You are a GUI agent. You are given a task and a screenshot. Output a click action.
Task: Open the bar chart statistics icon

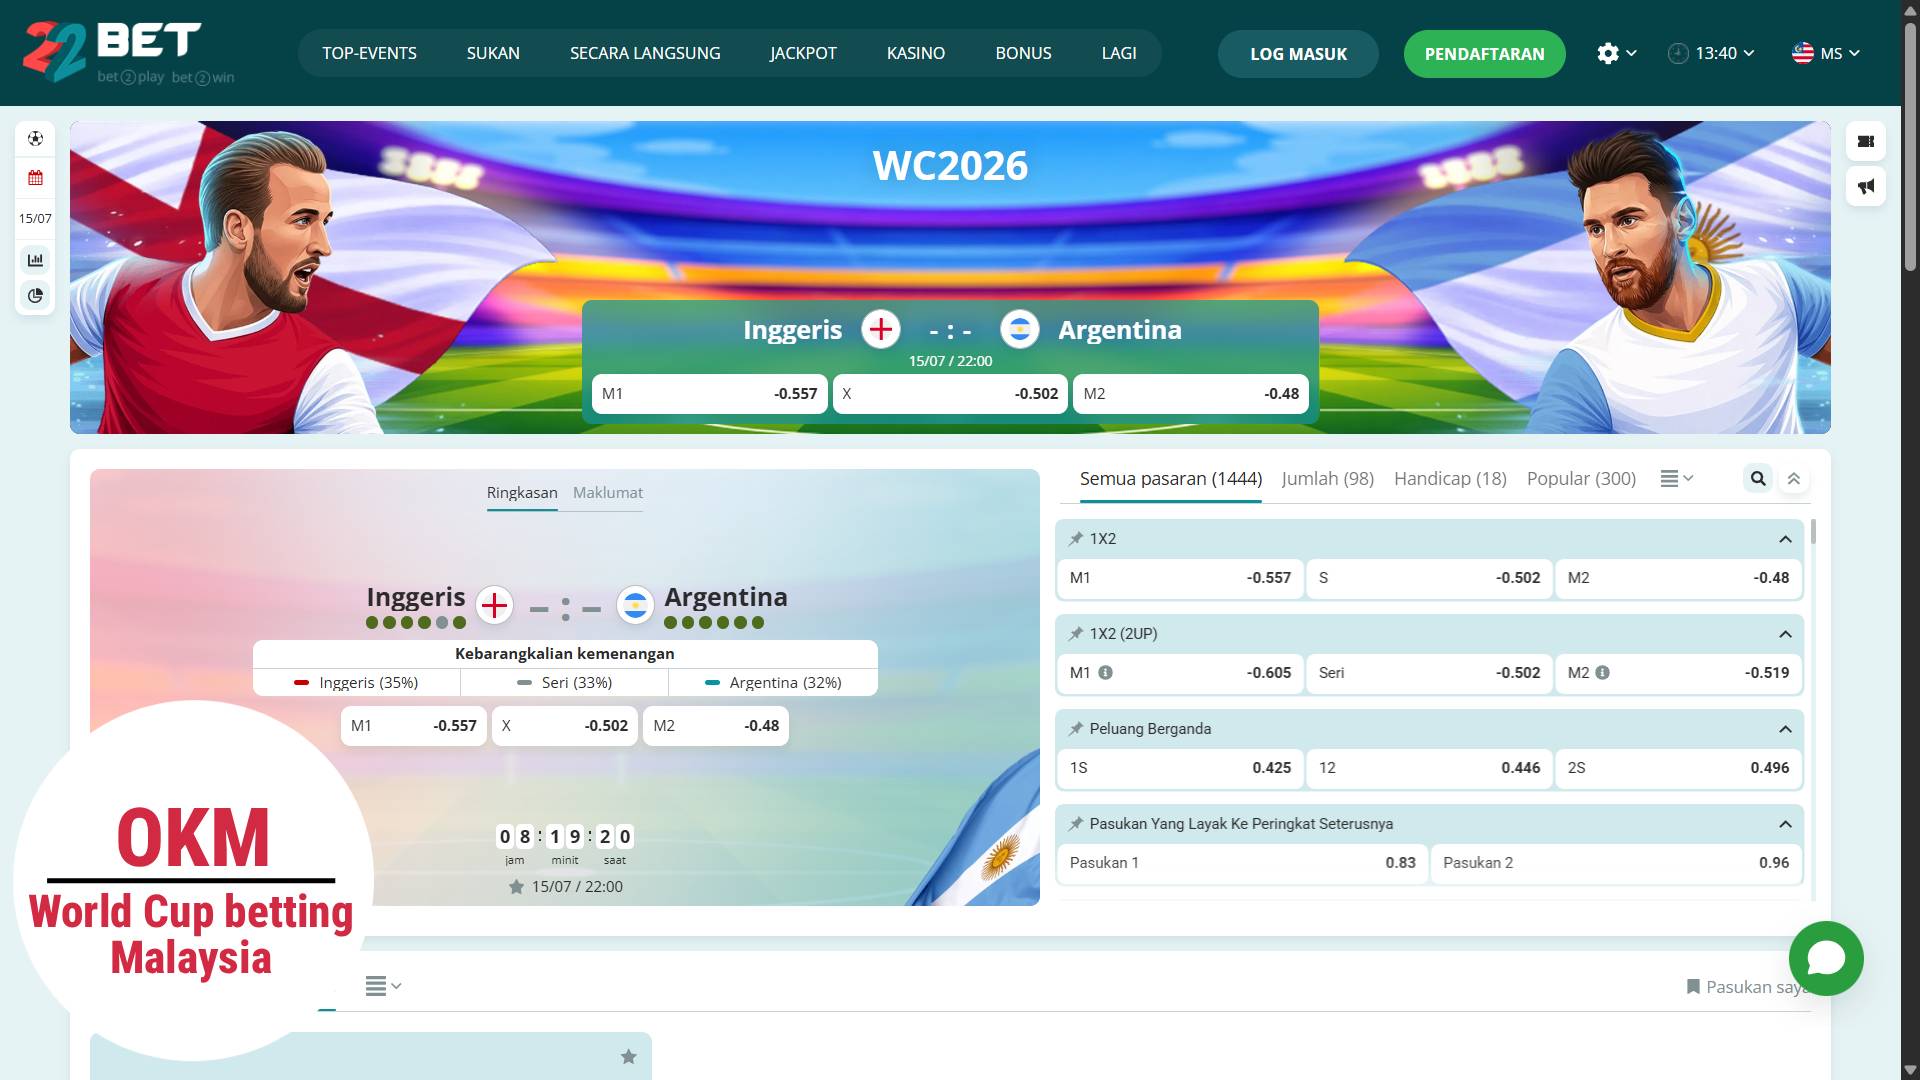coord(35,260)
